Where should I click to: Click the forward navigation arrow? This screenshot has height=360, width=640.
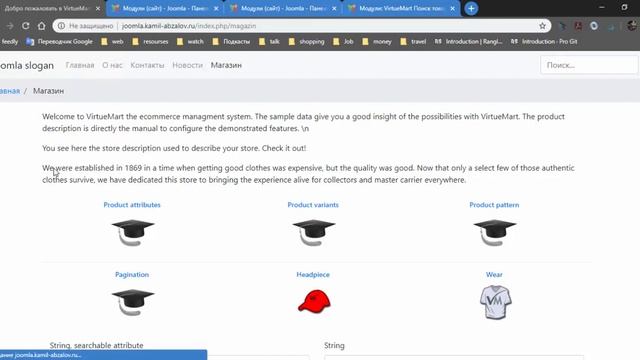10,26
